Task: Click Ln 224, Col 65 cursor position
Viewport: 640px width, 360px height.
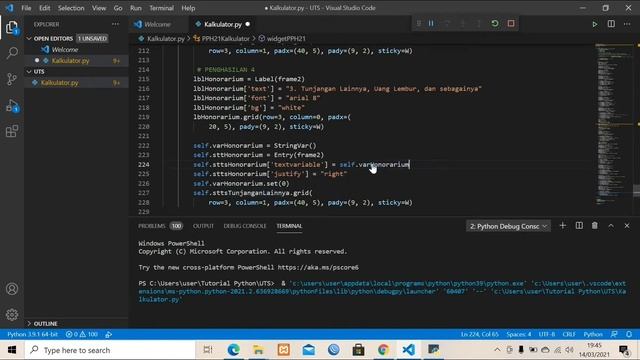Action: coord(480,334)
